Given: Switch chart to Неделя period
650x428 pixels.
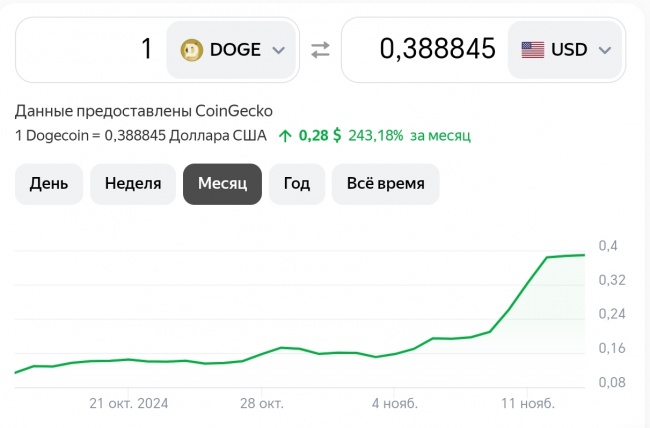Looking at the screenshot, I should pos(133,184).
